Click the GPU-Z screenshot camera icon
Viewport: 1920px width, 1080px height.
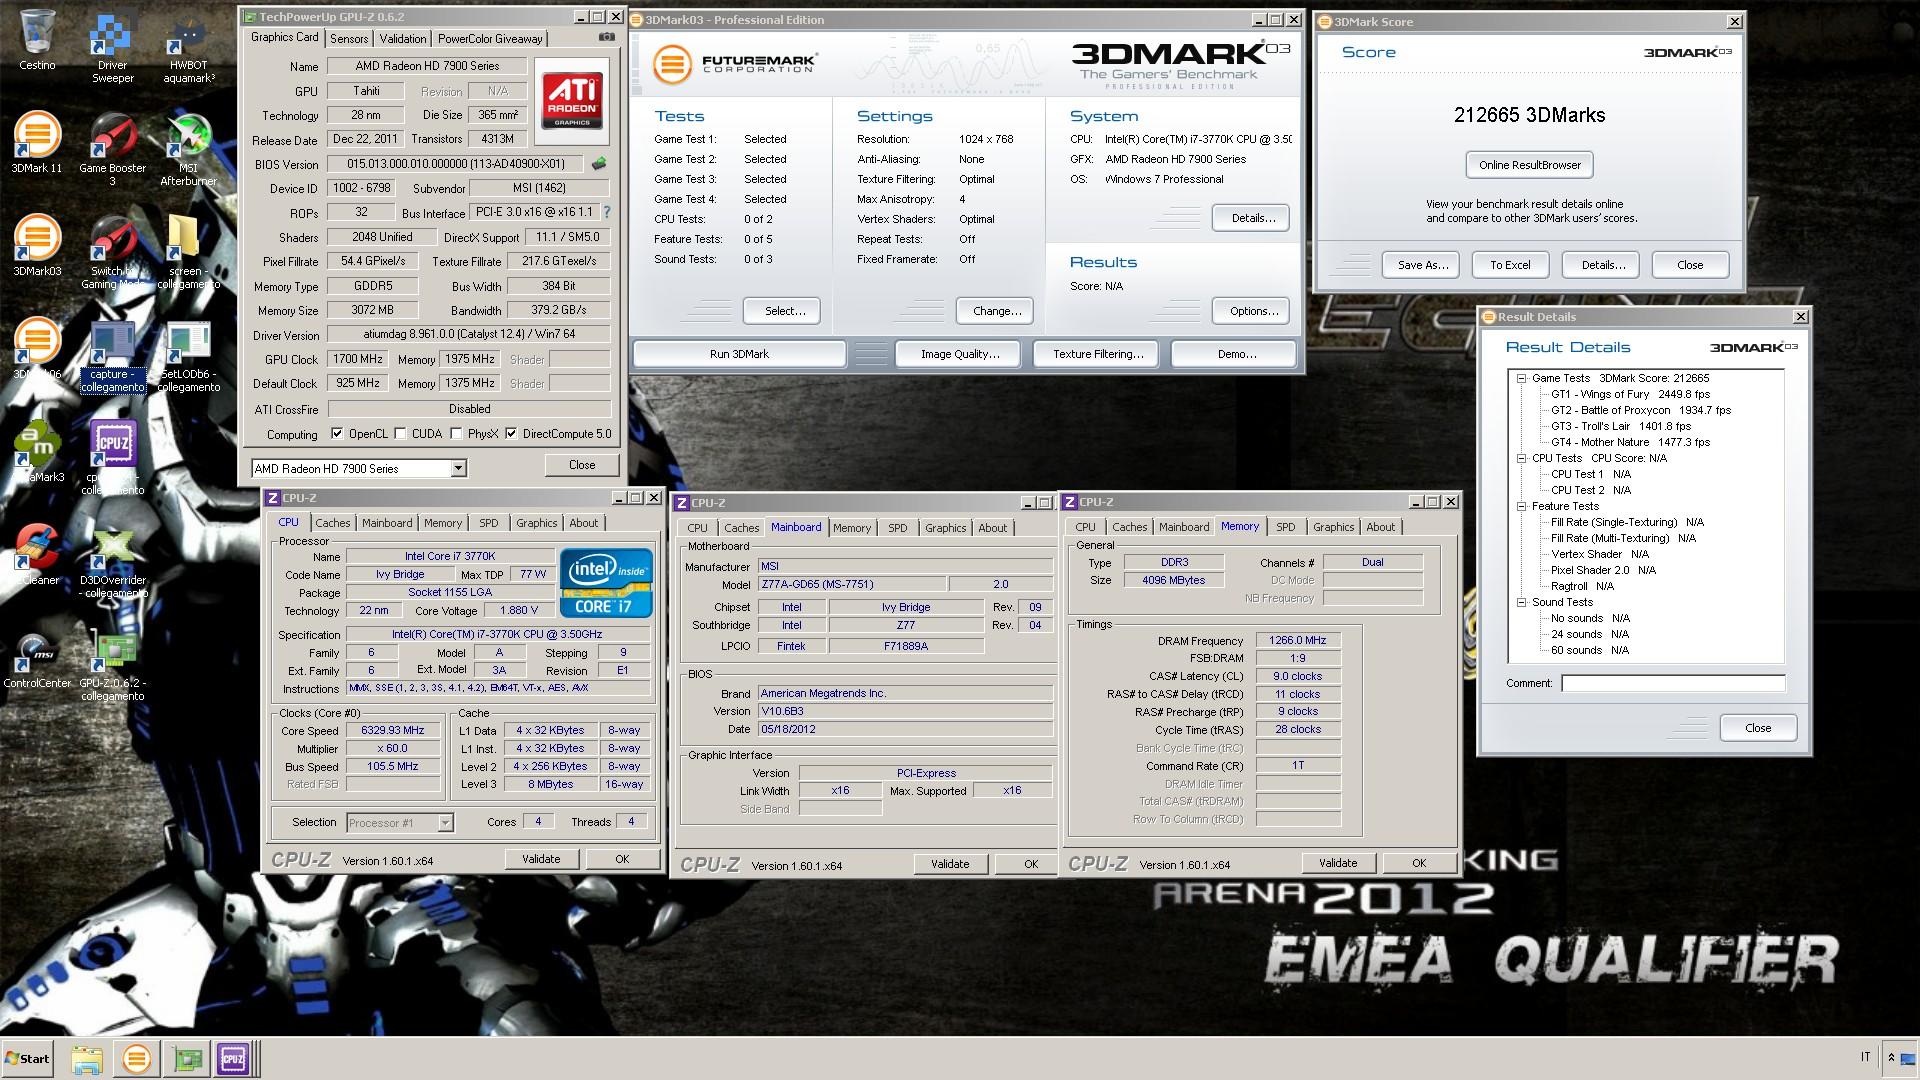coord(607,37)
